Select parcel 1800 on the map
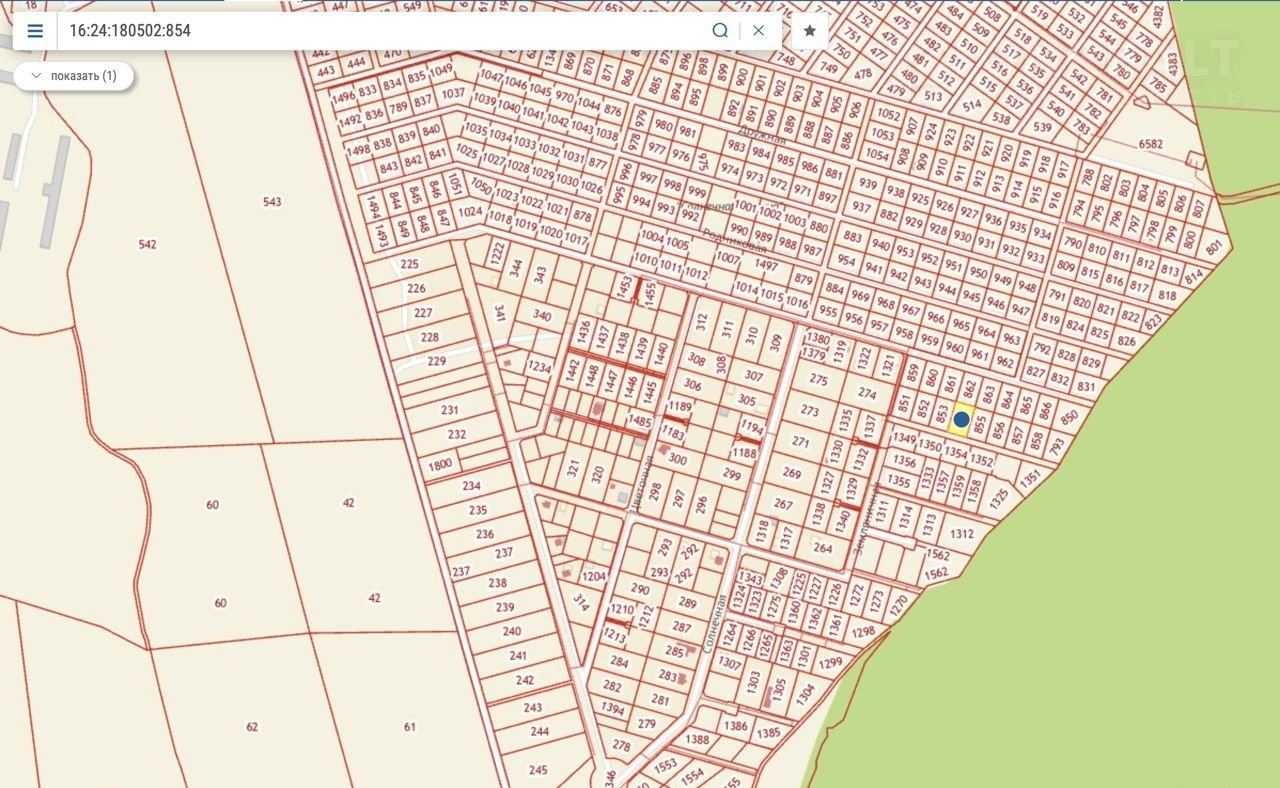The height and width of the screenshot is (788, 1280). [440, 465]
